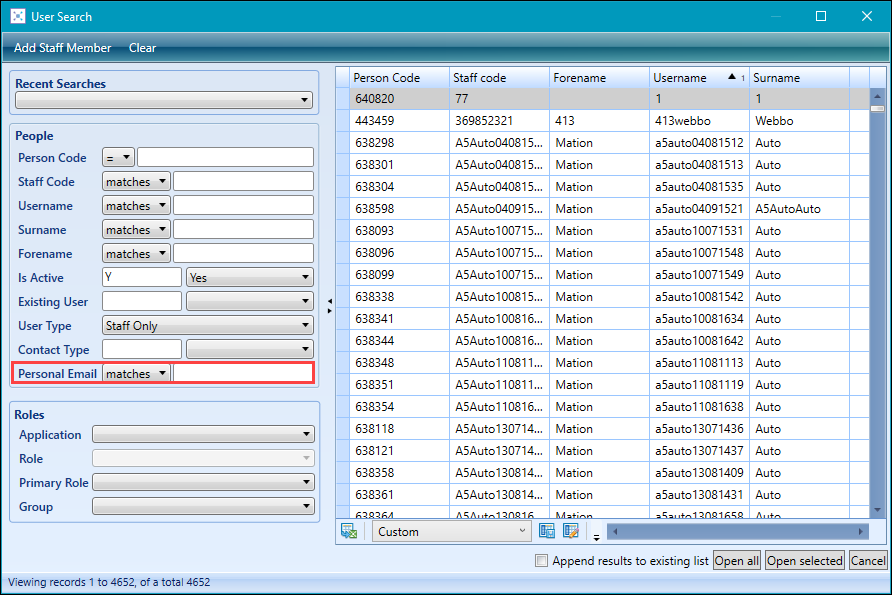The height and width of the screenshot is (595, 892).
Task: Open Person Code operator dropdown
Action: (x=118, y=158)
